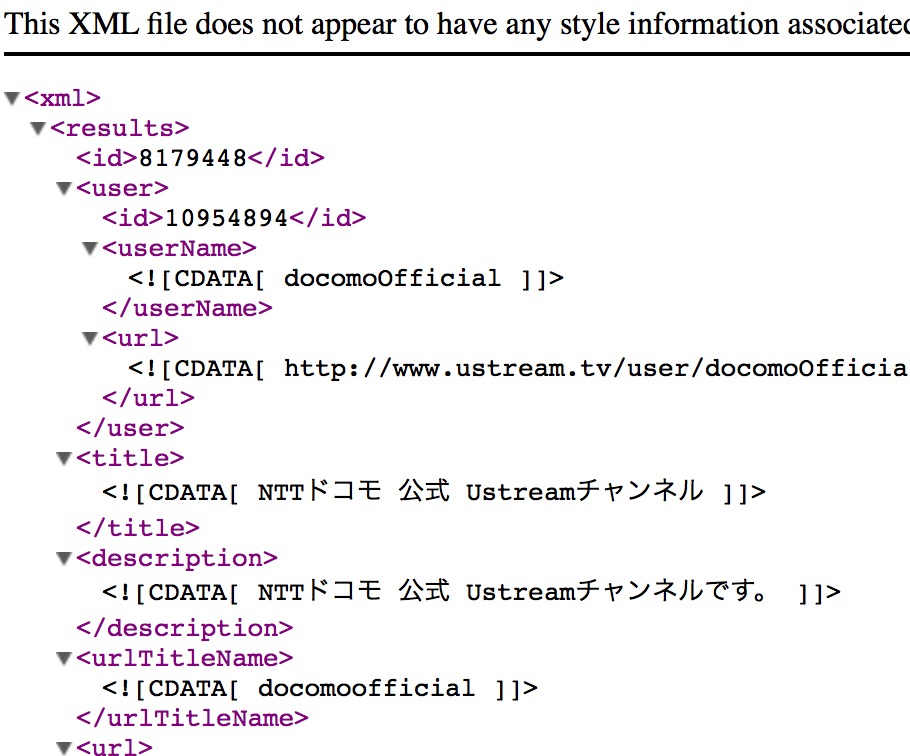910x756 pixels.
Task: Click the title CDATA Japanese text
Action: click(x=480, y=491)
